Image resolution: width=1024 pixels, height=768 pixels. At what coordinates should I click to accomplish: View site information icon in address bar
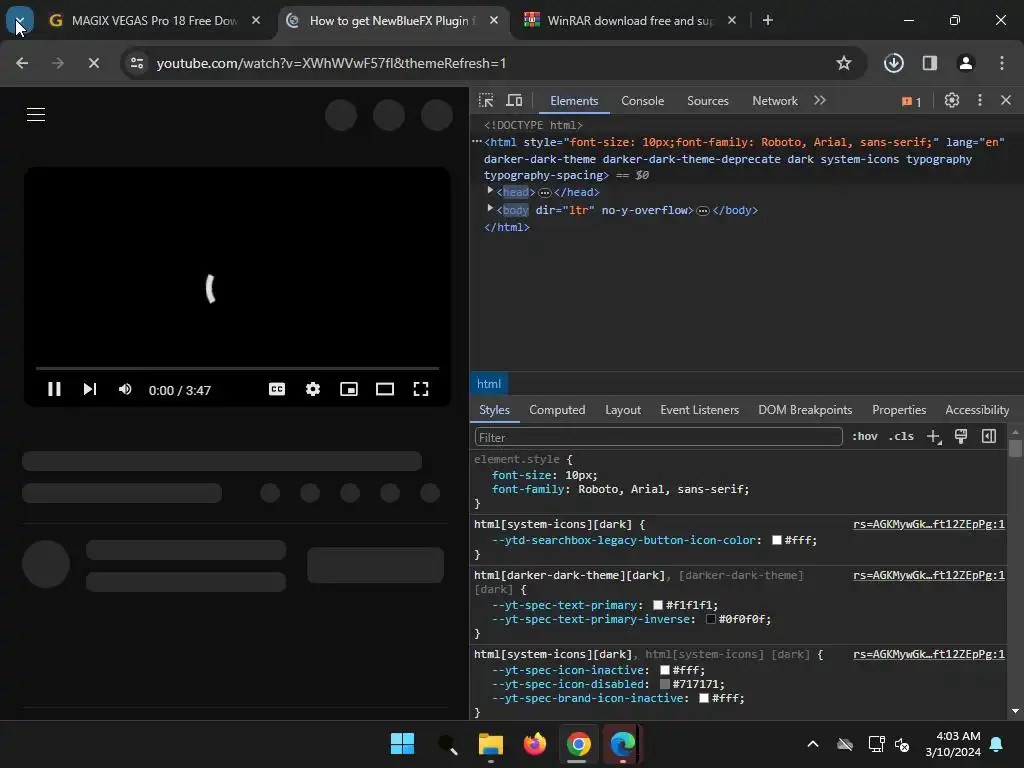136,63
